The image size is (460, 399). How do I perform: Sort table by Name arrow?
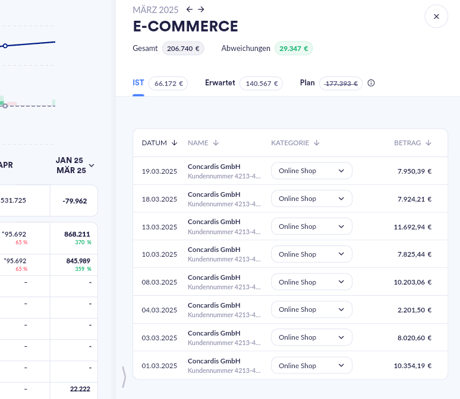coord(216,143)
